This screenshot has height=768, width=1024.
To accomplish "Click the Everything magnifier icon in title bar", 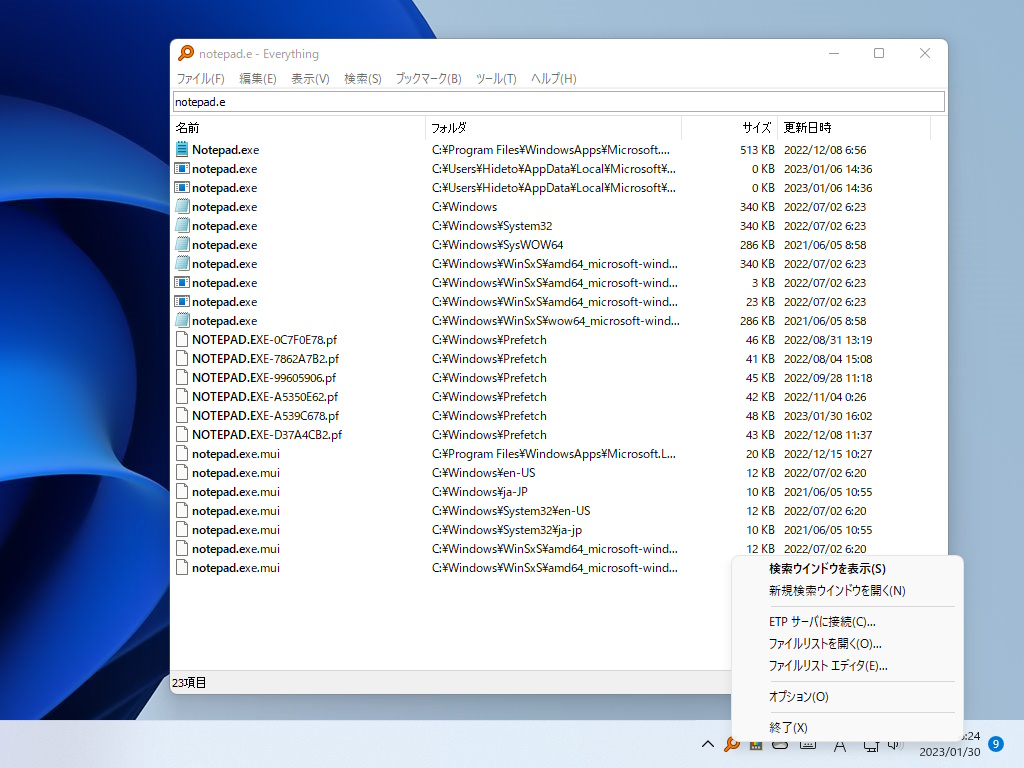I will (186, 53).
